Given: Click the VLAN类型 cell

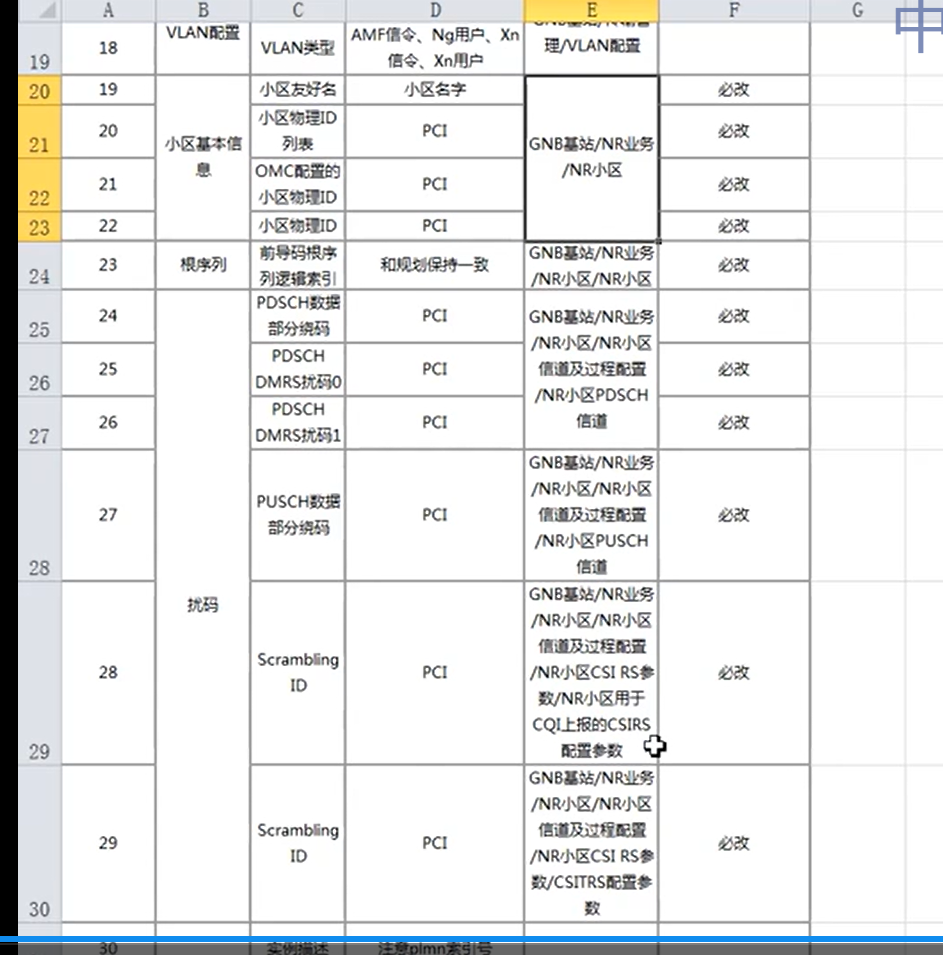Looking at the screenshot, I should pos(298,48).
